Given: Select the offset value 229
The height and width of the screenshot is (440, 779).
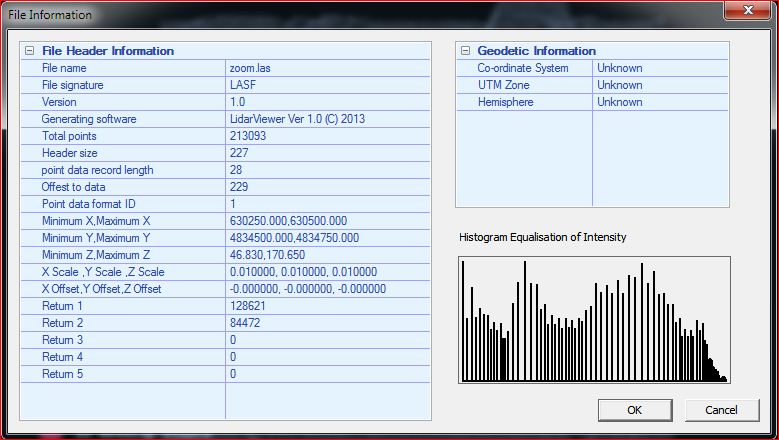Looking at the screenshot, I should (239, 187).
